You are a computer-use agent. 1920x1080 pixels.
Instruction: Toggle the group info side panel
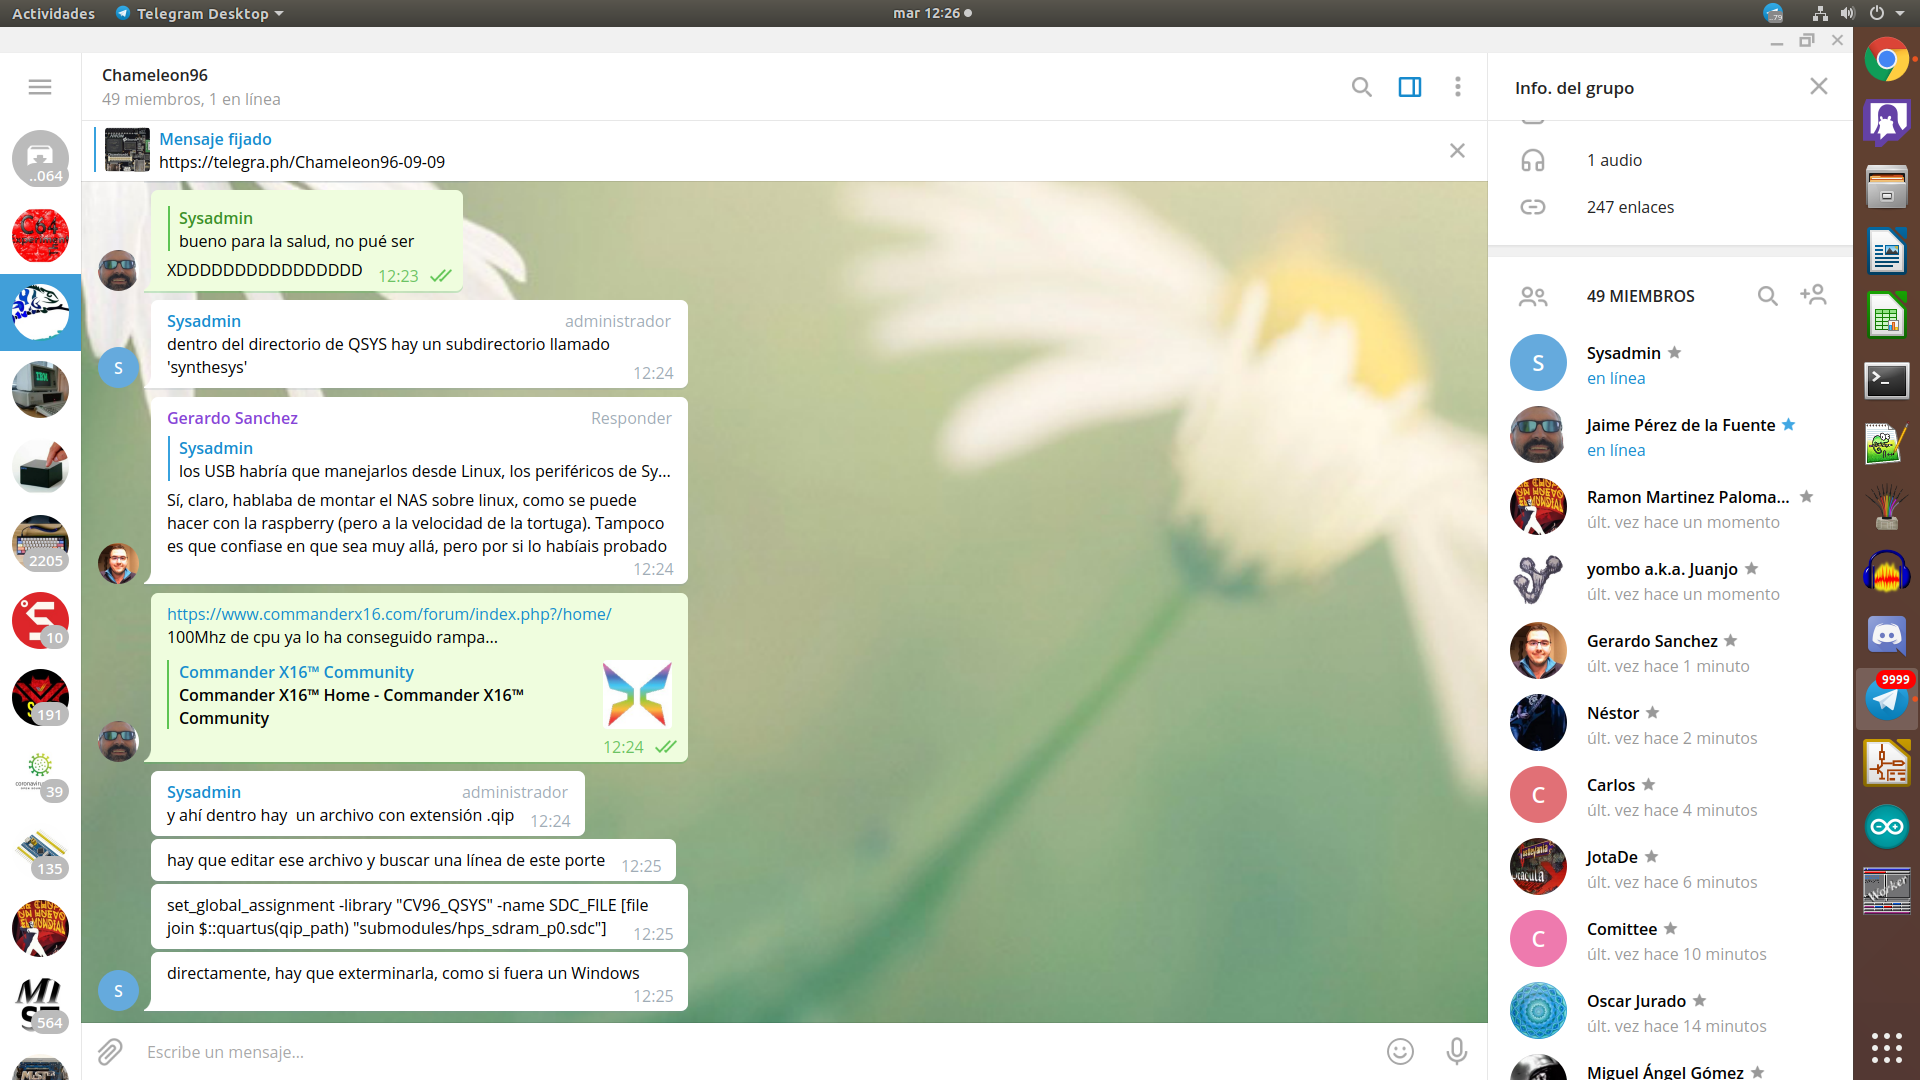coord(1409,87)
